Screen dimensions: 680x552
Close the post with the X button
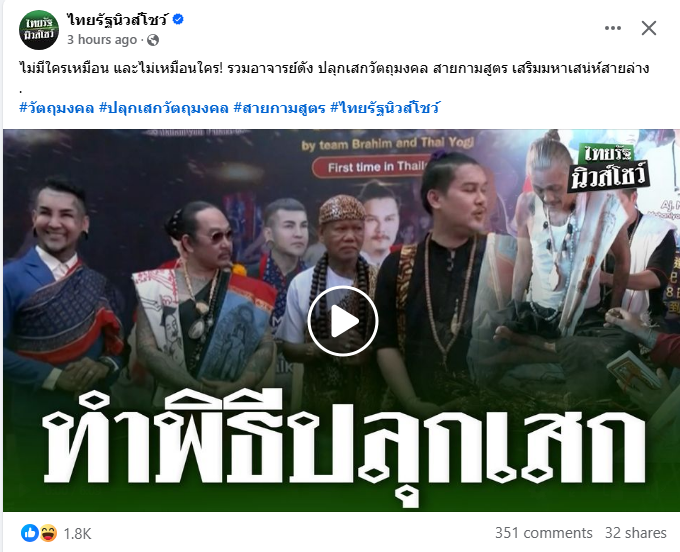[x=649, y=28]
